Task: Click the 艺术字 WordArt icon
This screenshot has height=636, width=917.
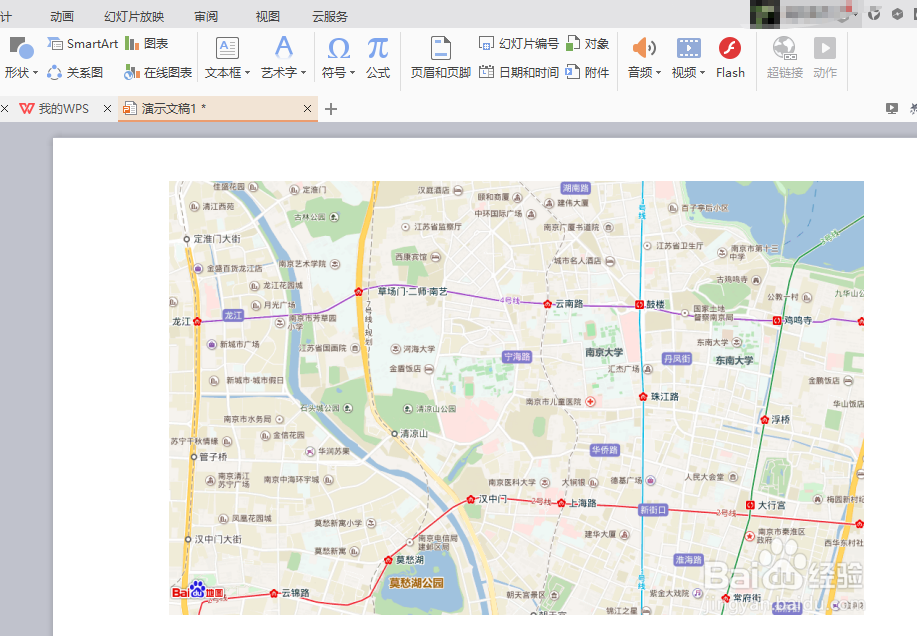Action: point(284,48)
